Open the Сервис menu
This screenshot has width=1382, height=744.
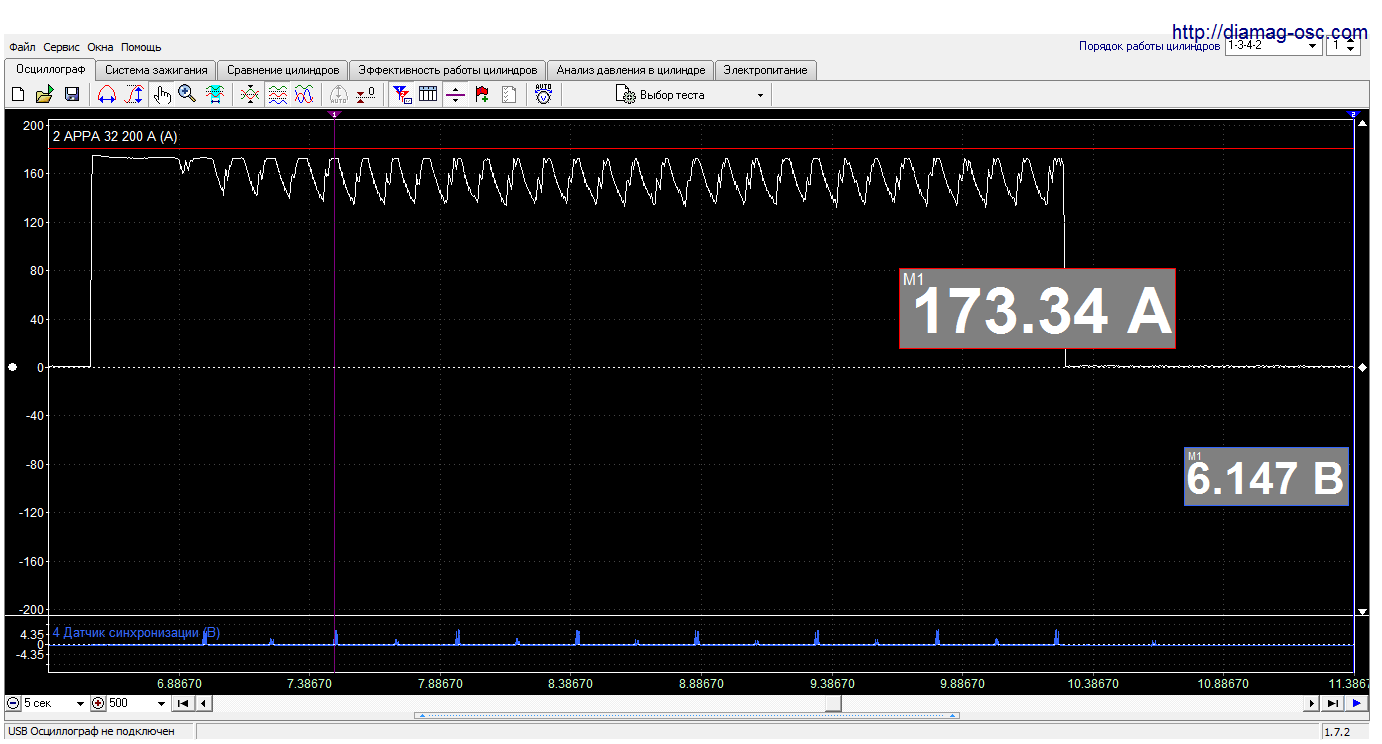(62, 47)
